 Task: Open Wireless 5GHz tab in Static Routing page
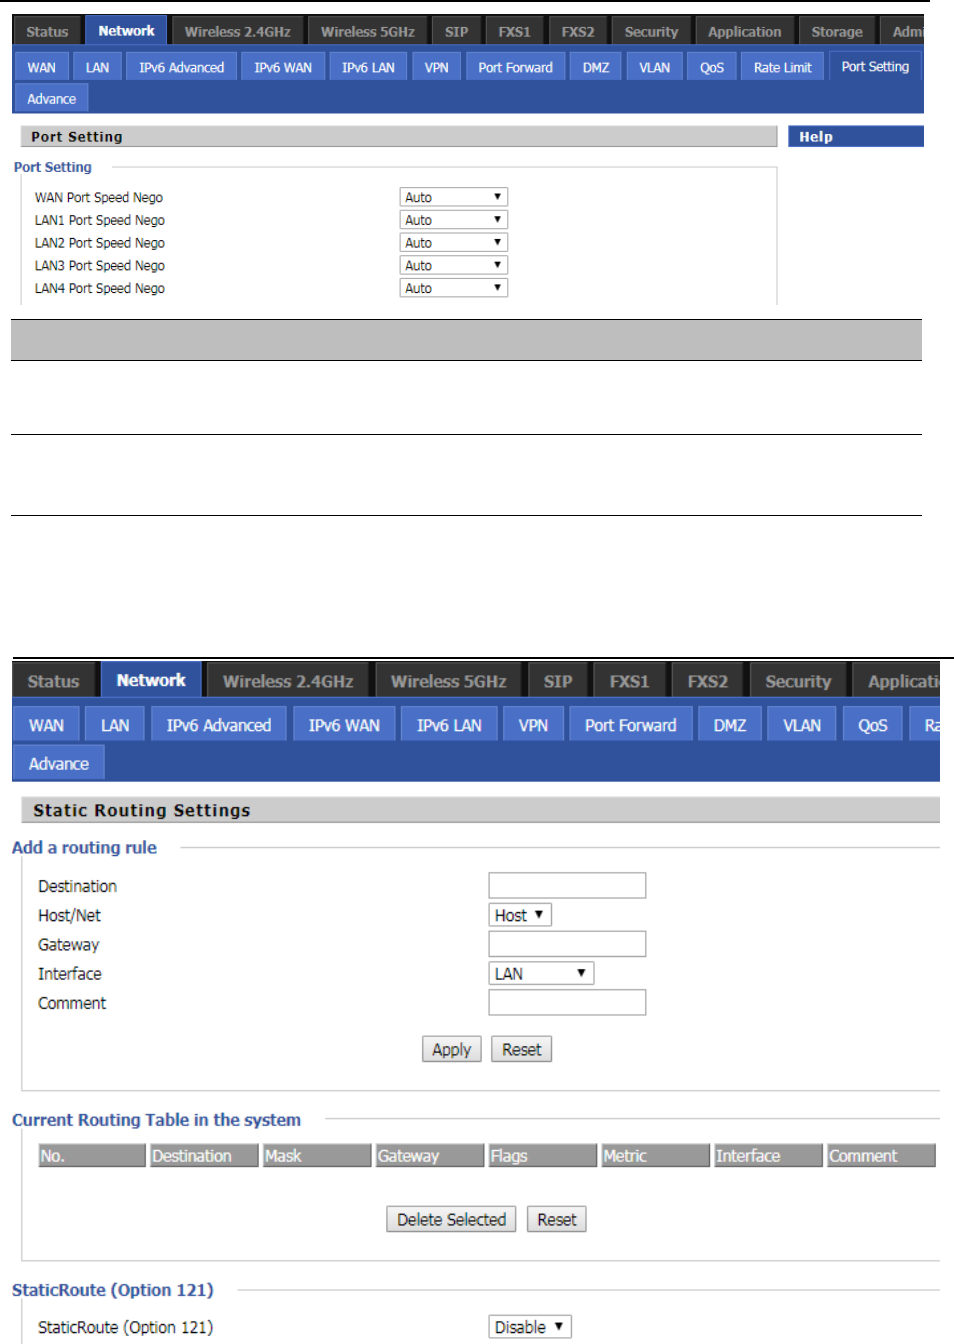[x=448, y=681]
